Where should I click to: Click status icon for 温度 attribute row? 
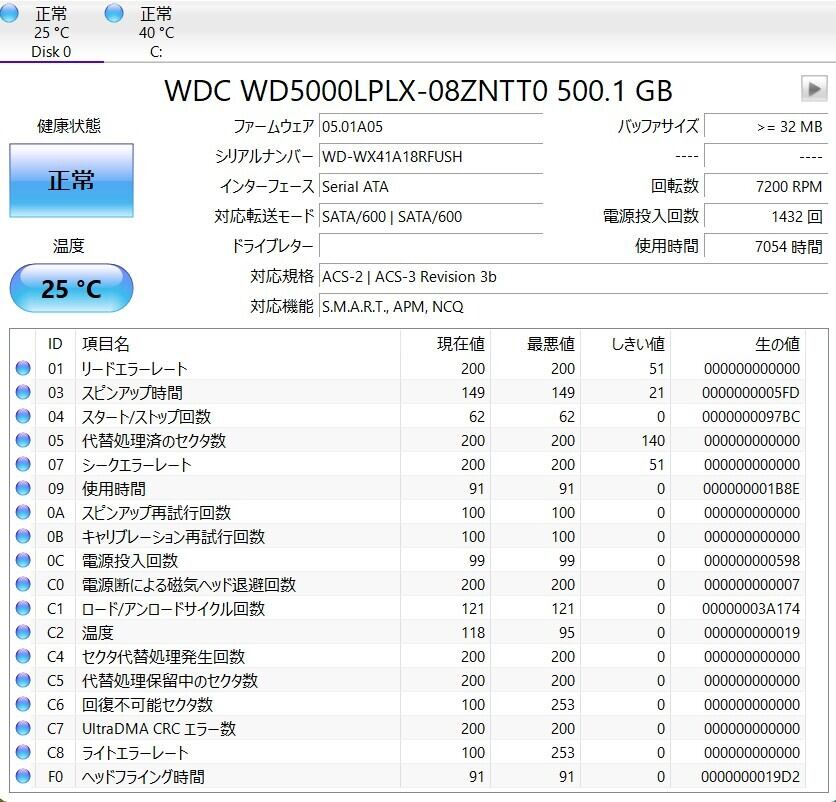click(23, 633)
